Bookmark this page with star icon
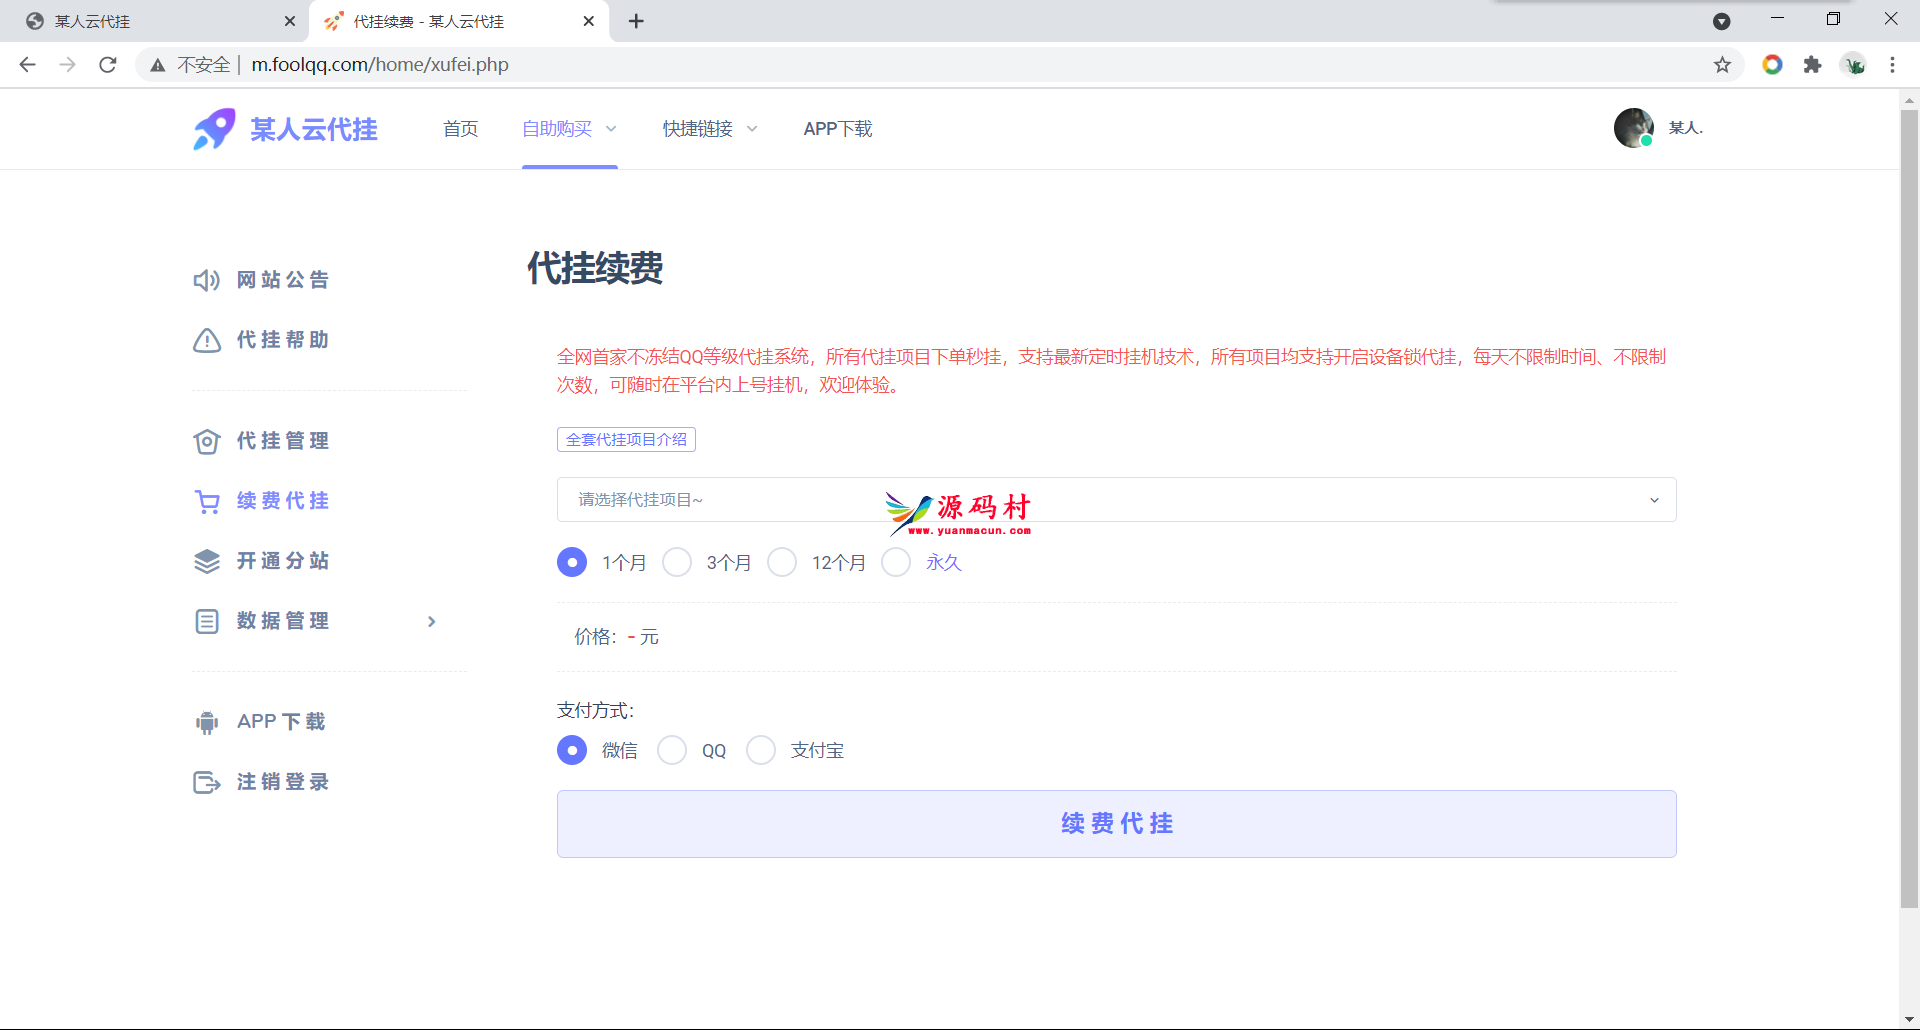Viewport: 1920px width, 1030px height. click(x=1722, y=65)
